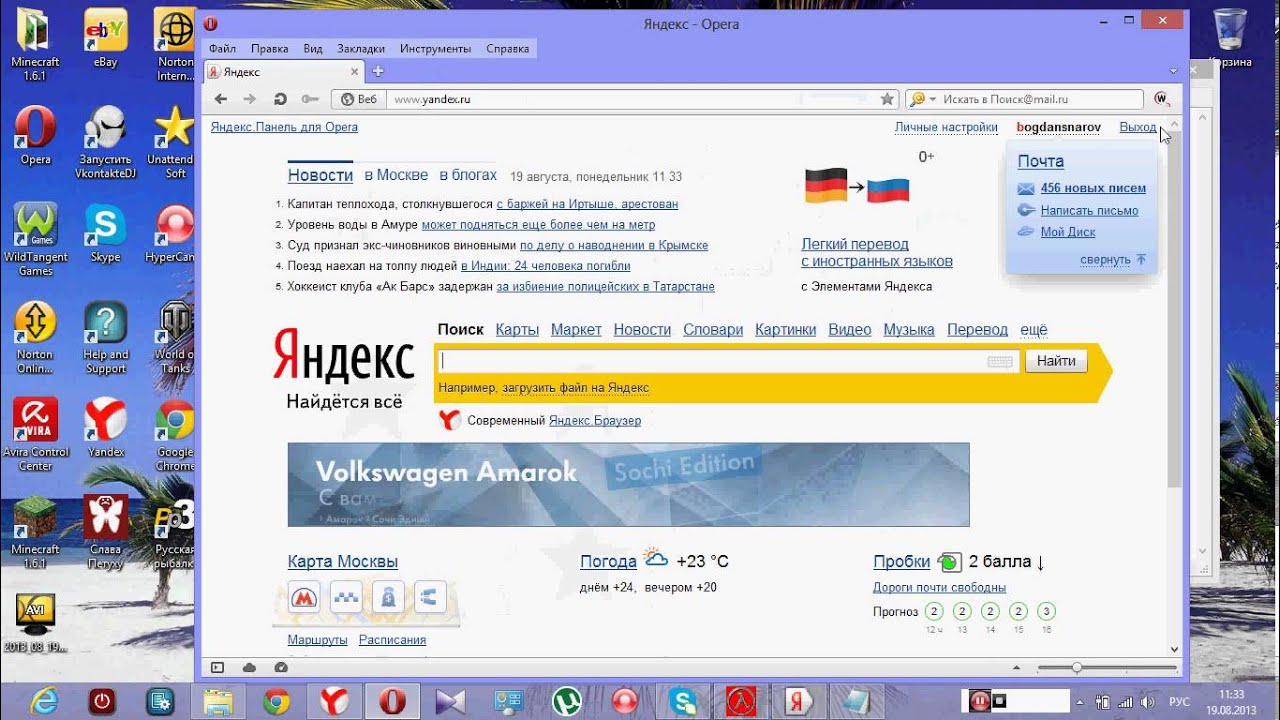Image resolution: width=1280 pixels, height=720 pixels.
Task: Open File Explorer from the taskbar
Action: (x=218, y=701)
